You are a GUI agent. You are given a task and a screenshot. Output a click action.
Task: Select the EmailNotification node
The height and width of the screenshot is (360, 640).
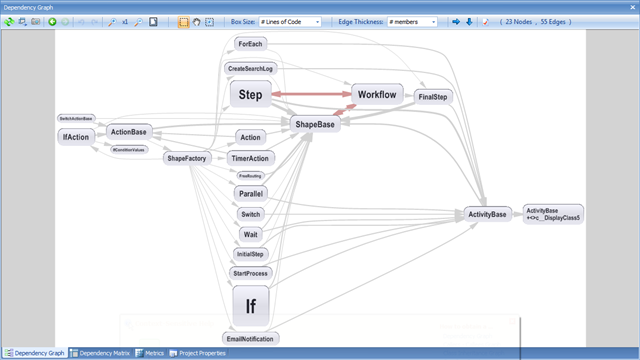point(250,339)
